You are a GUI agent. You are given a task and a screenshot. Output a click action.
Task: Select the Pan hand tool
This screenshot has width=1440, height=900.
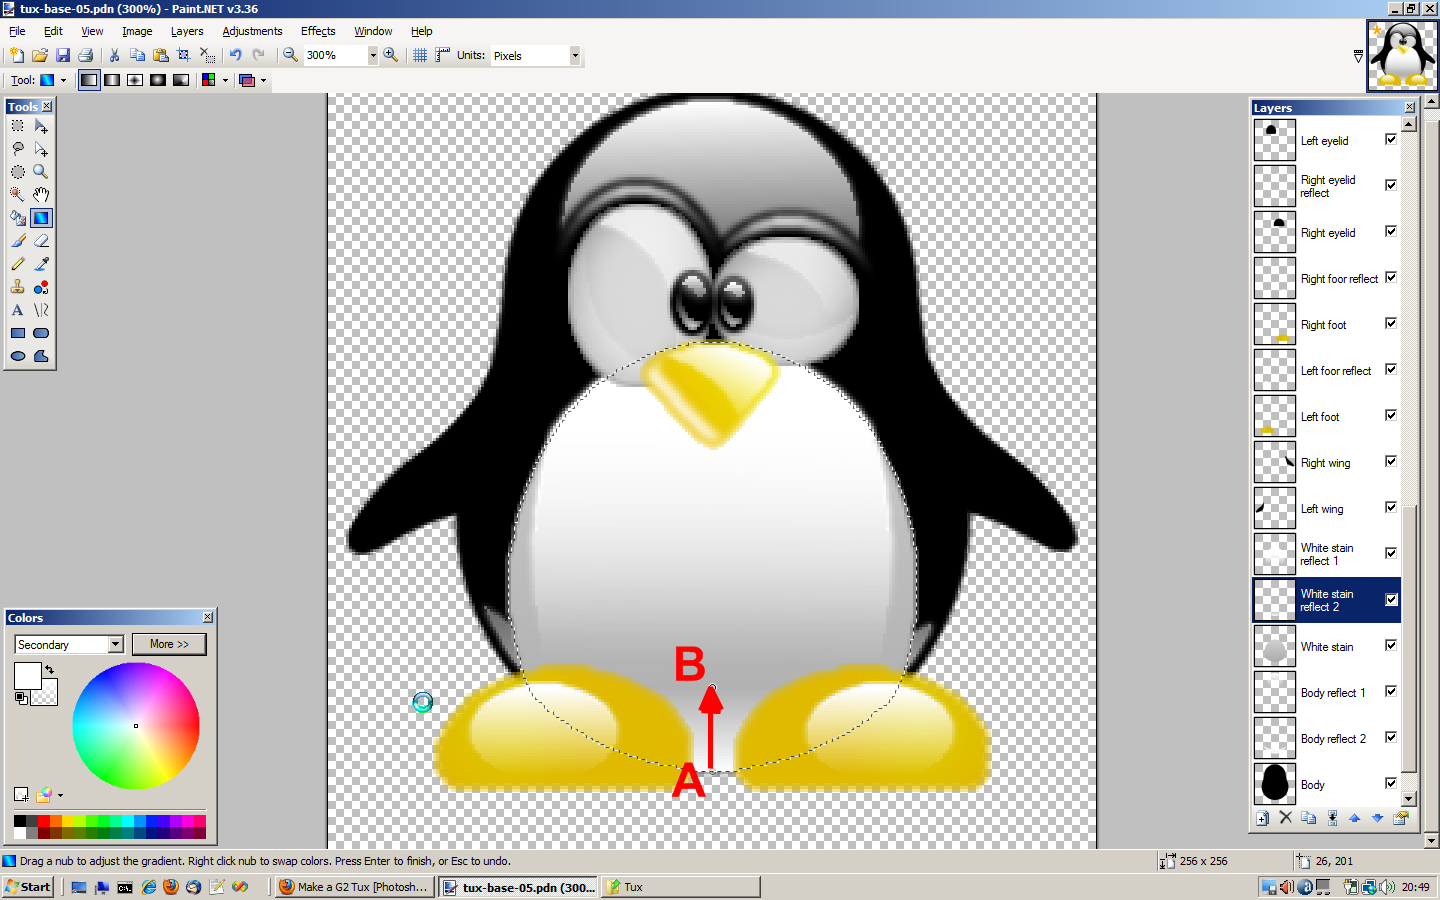41,195
